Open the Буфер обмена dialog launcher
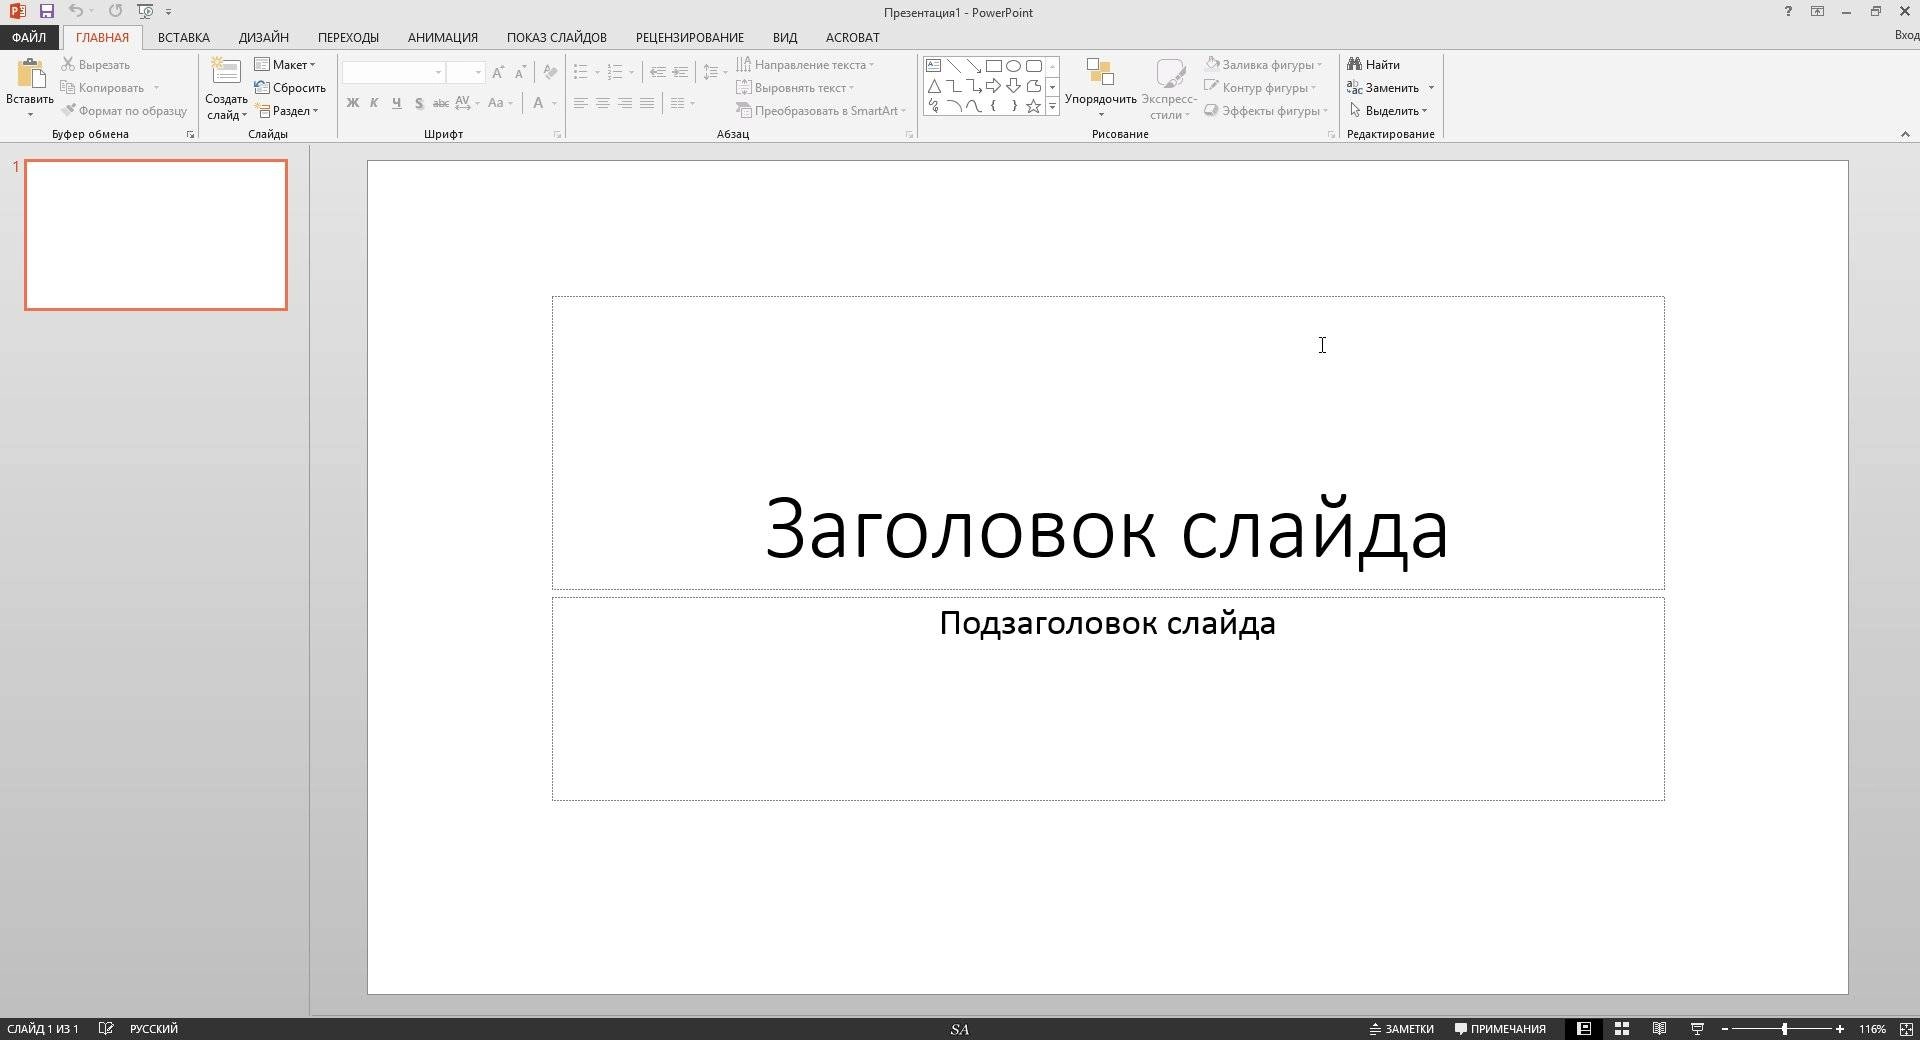This screenshot has height=1040, width=1920. [x=190, y=134]
